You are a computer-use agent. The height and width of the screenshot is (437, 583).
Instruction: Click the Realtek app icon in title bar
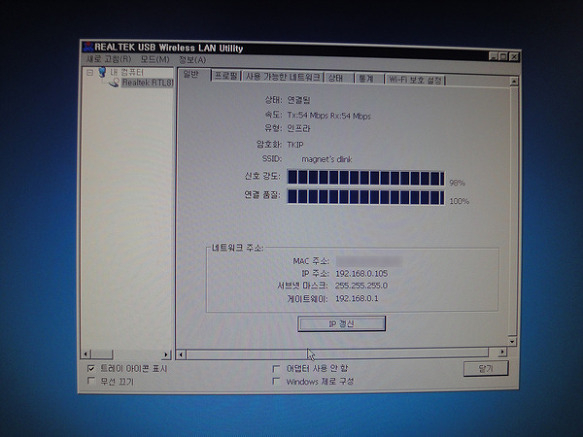[x=88, y=47]
